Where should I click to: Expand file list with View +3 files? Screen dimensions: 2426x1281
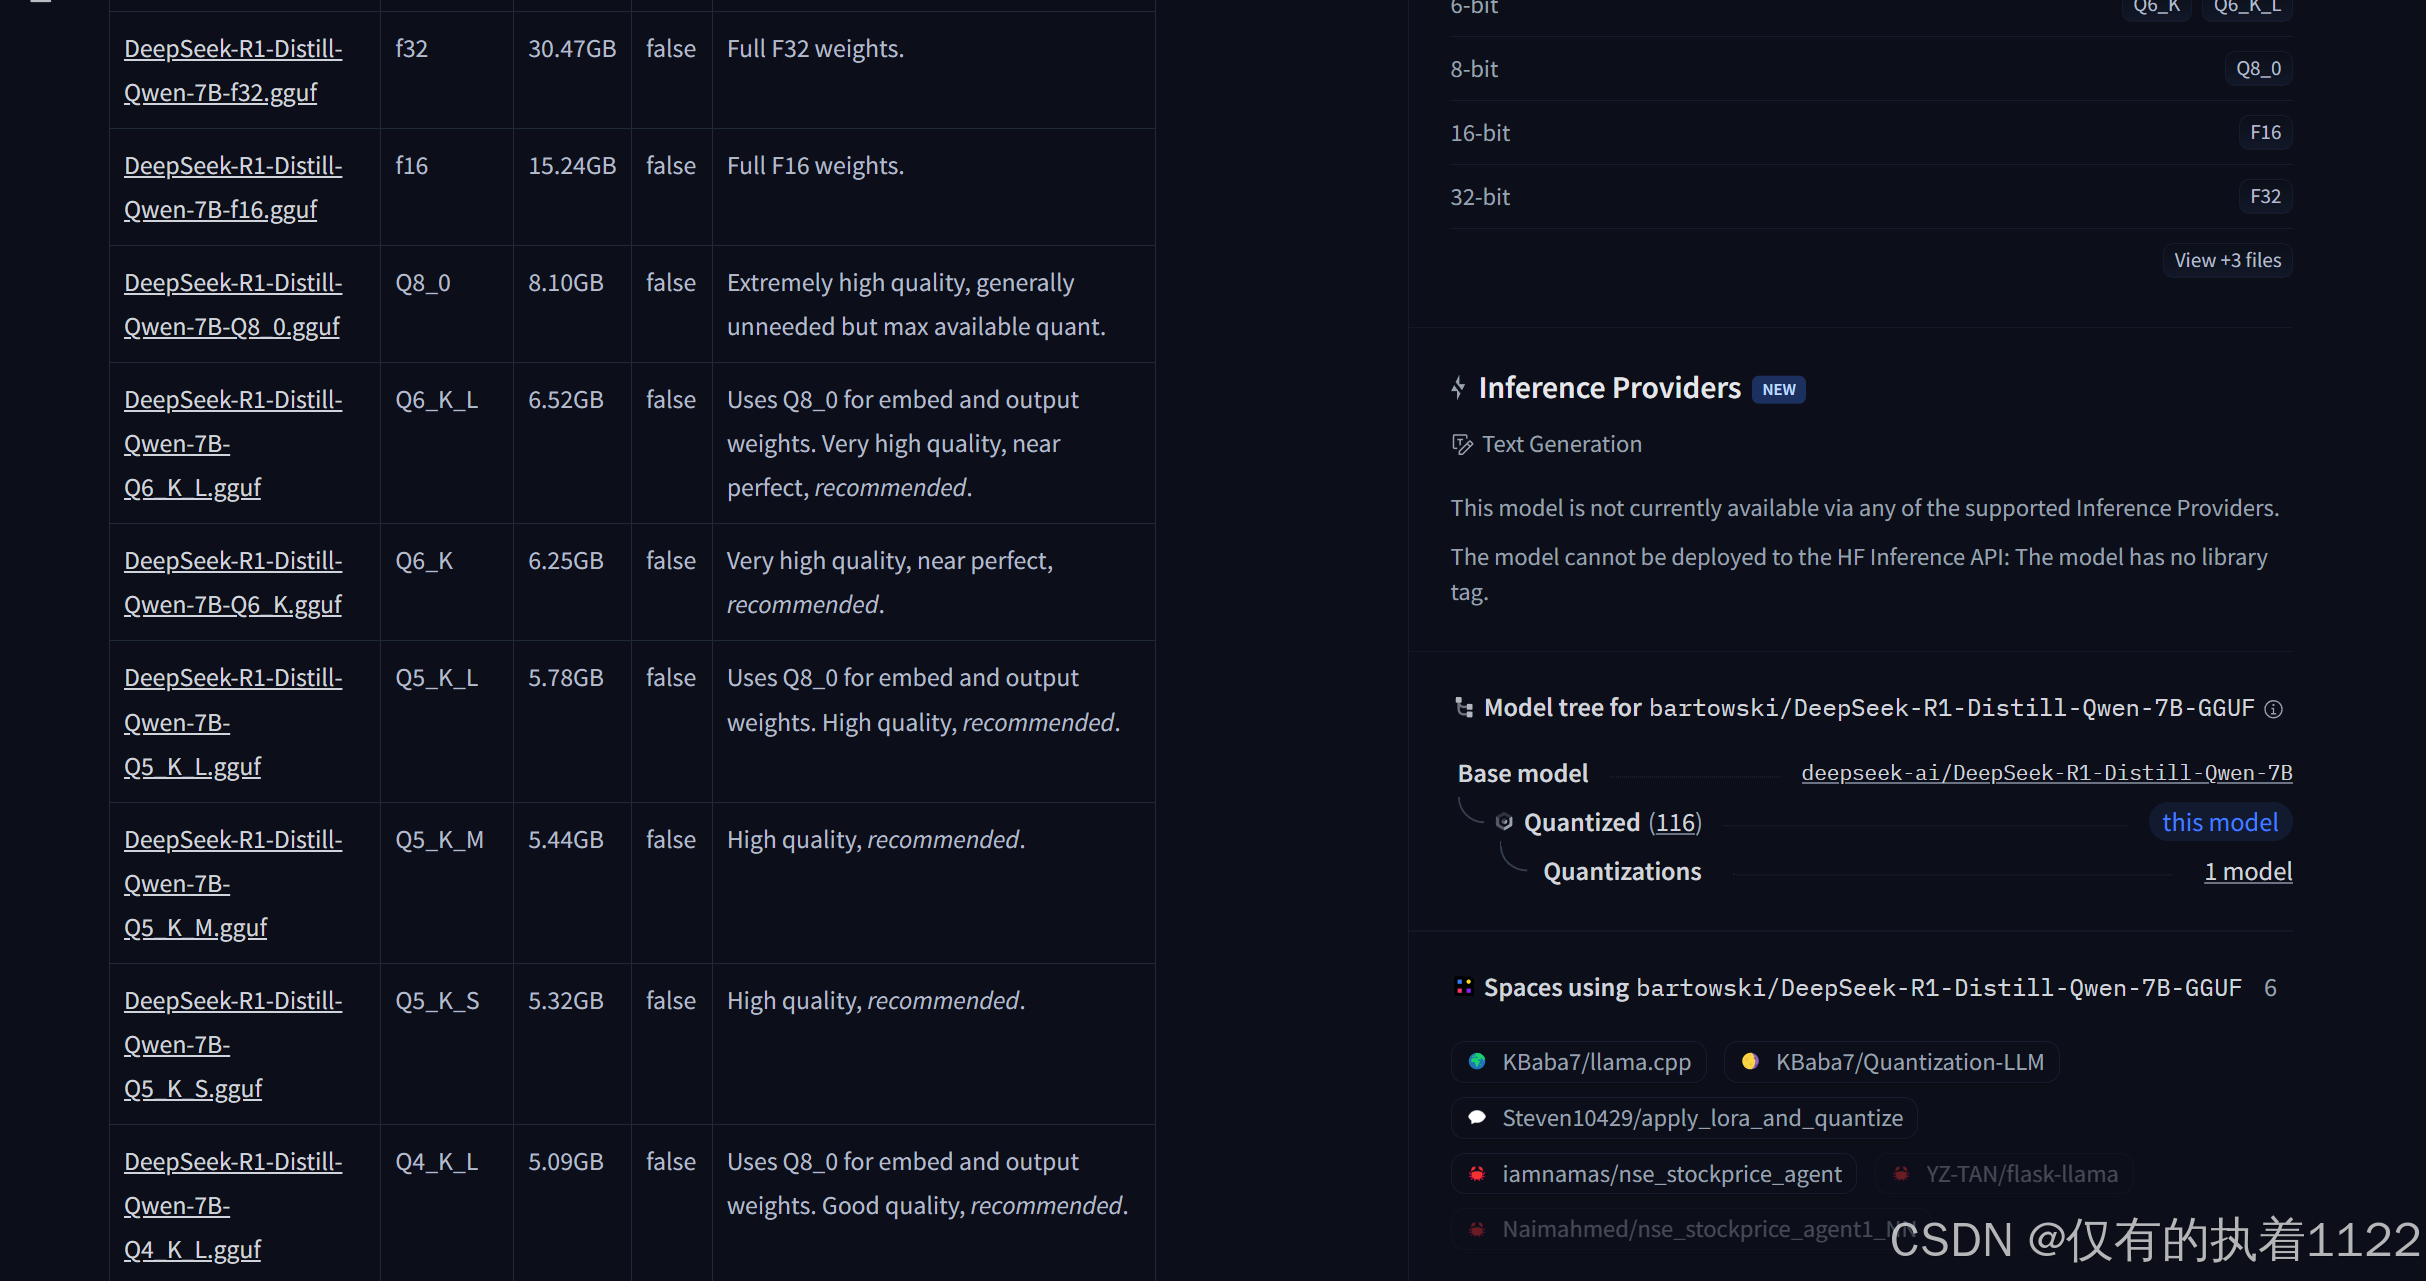pos(2227,260)
